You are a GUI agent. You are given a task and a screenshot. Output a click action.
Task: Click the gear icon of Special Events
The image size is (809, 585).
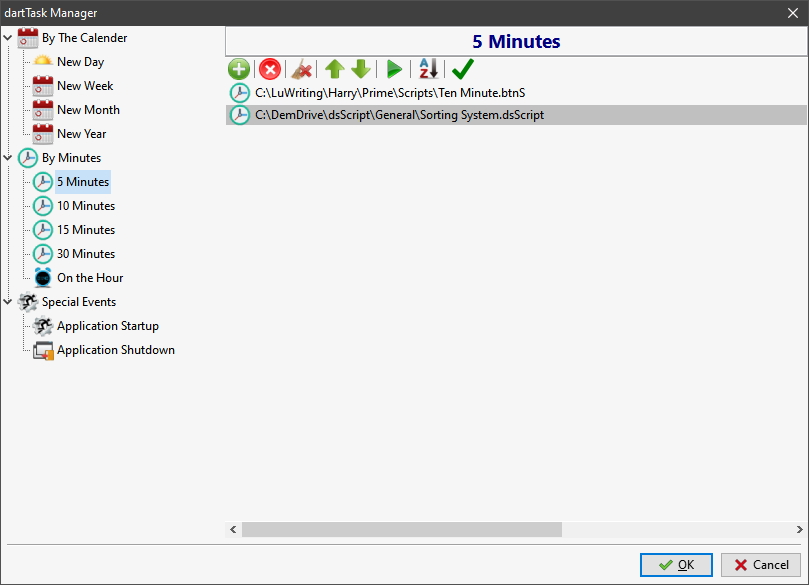coord(28,302)
